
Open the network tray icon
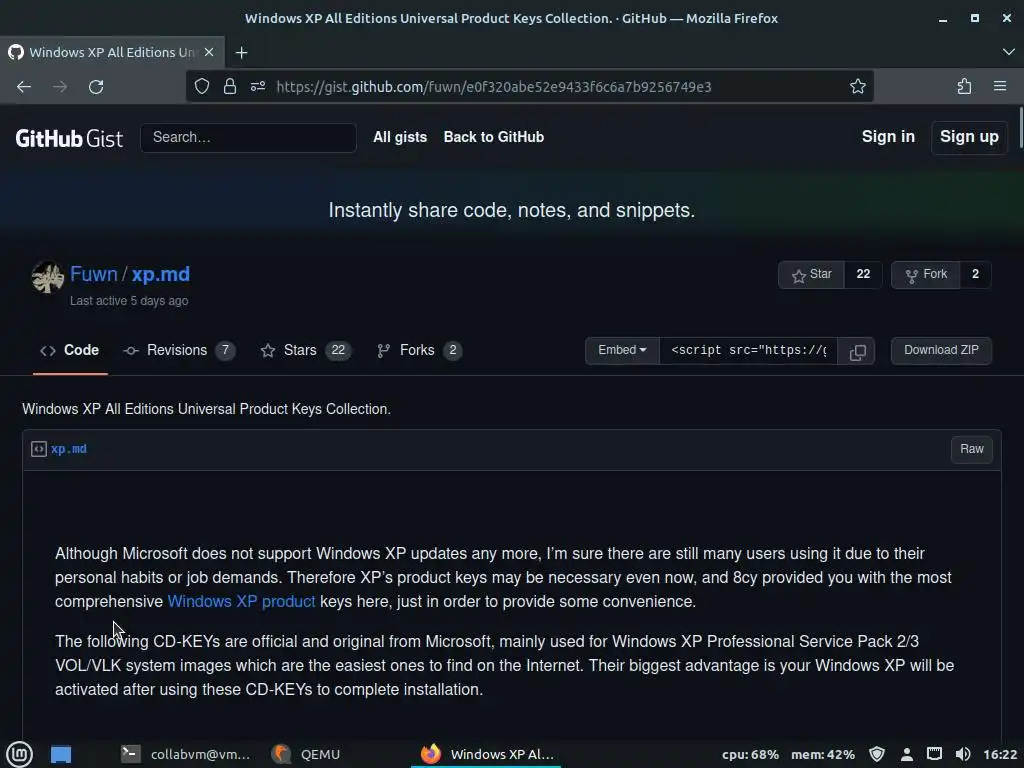coord(935,754)
